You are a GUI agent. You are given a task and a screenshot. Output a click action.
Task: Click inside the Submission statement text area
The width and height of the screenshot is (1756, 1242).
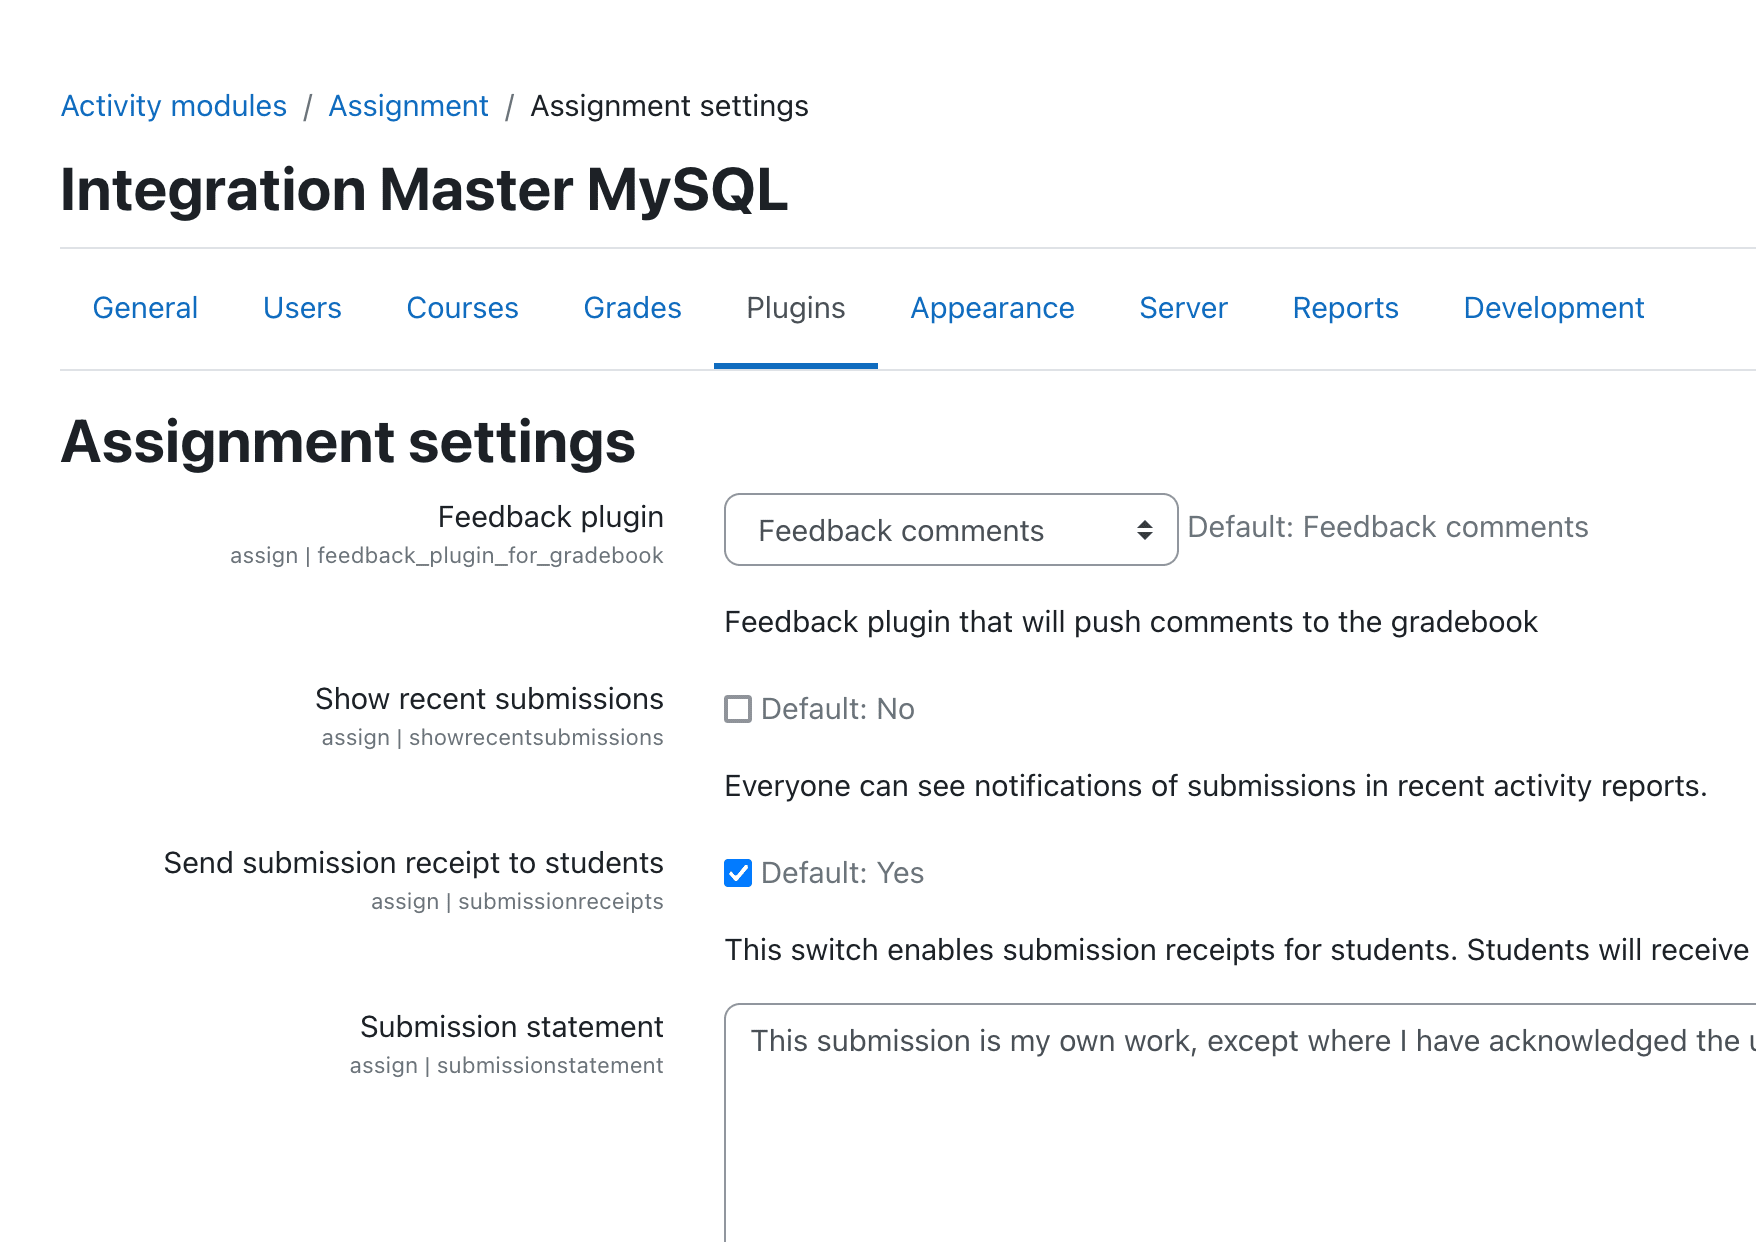pos(1240,1122)
